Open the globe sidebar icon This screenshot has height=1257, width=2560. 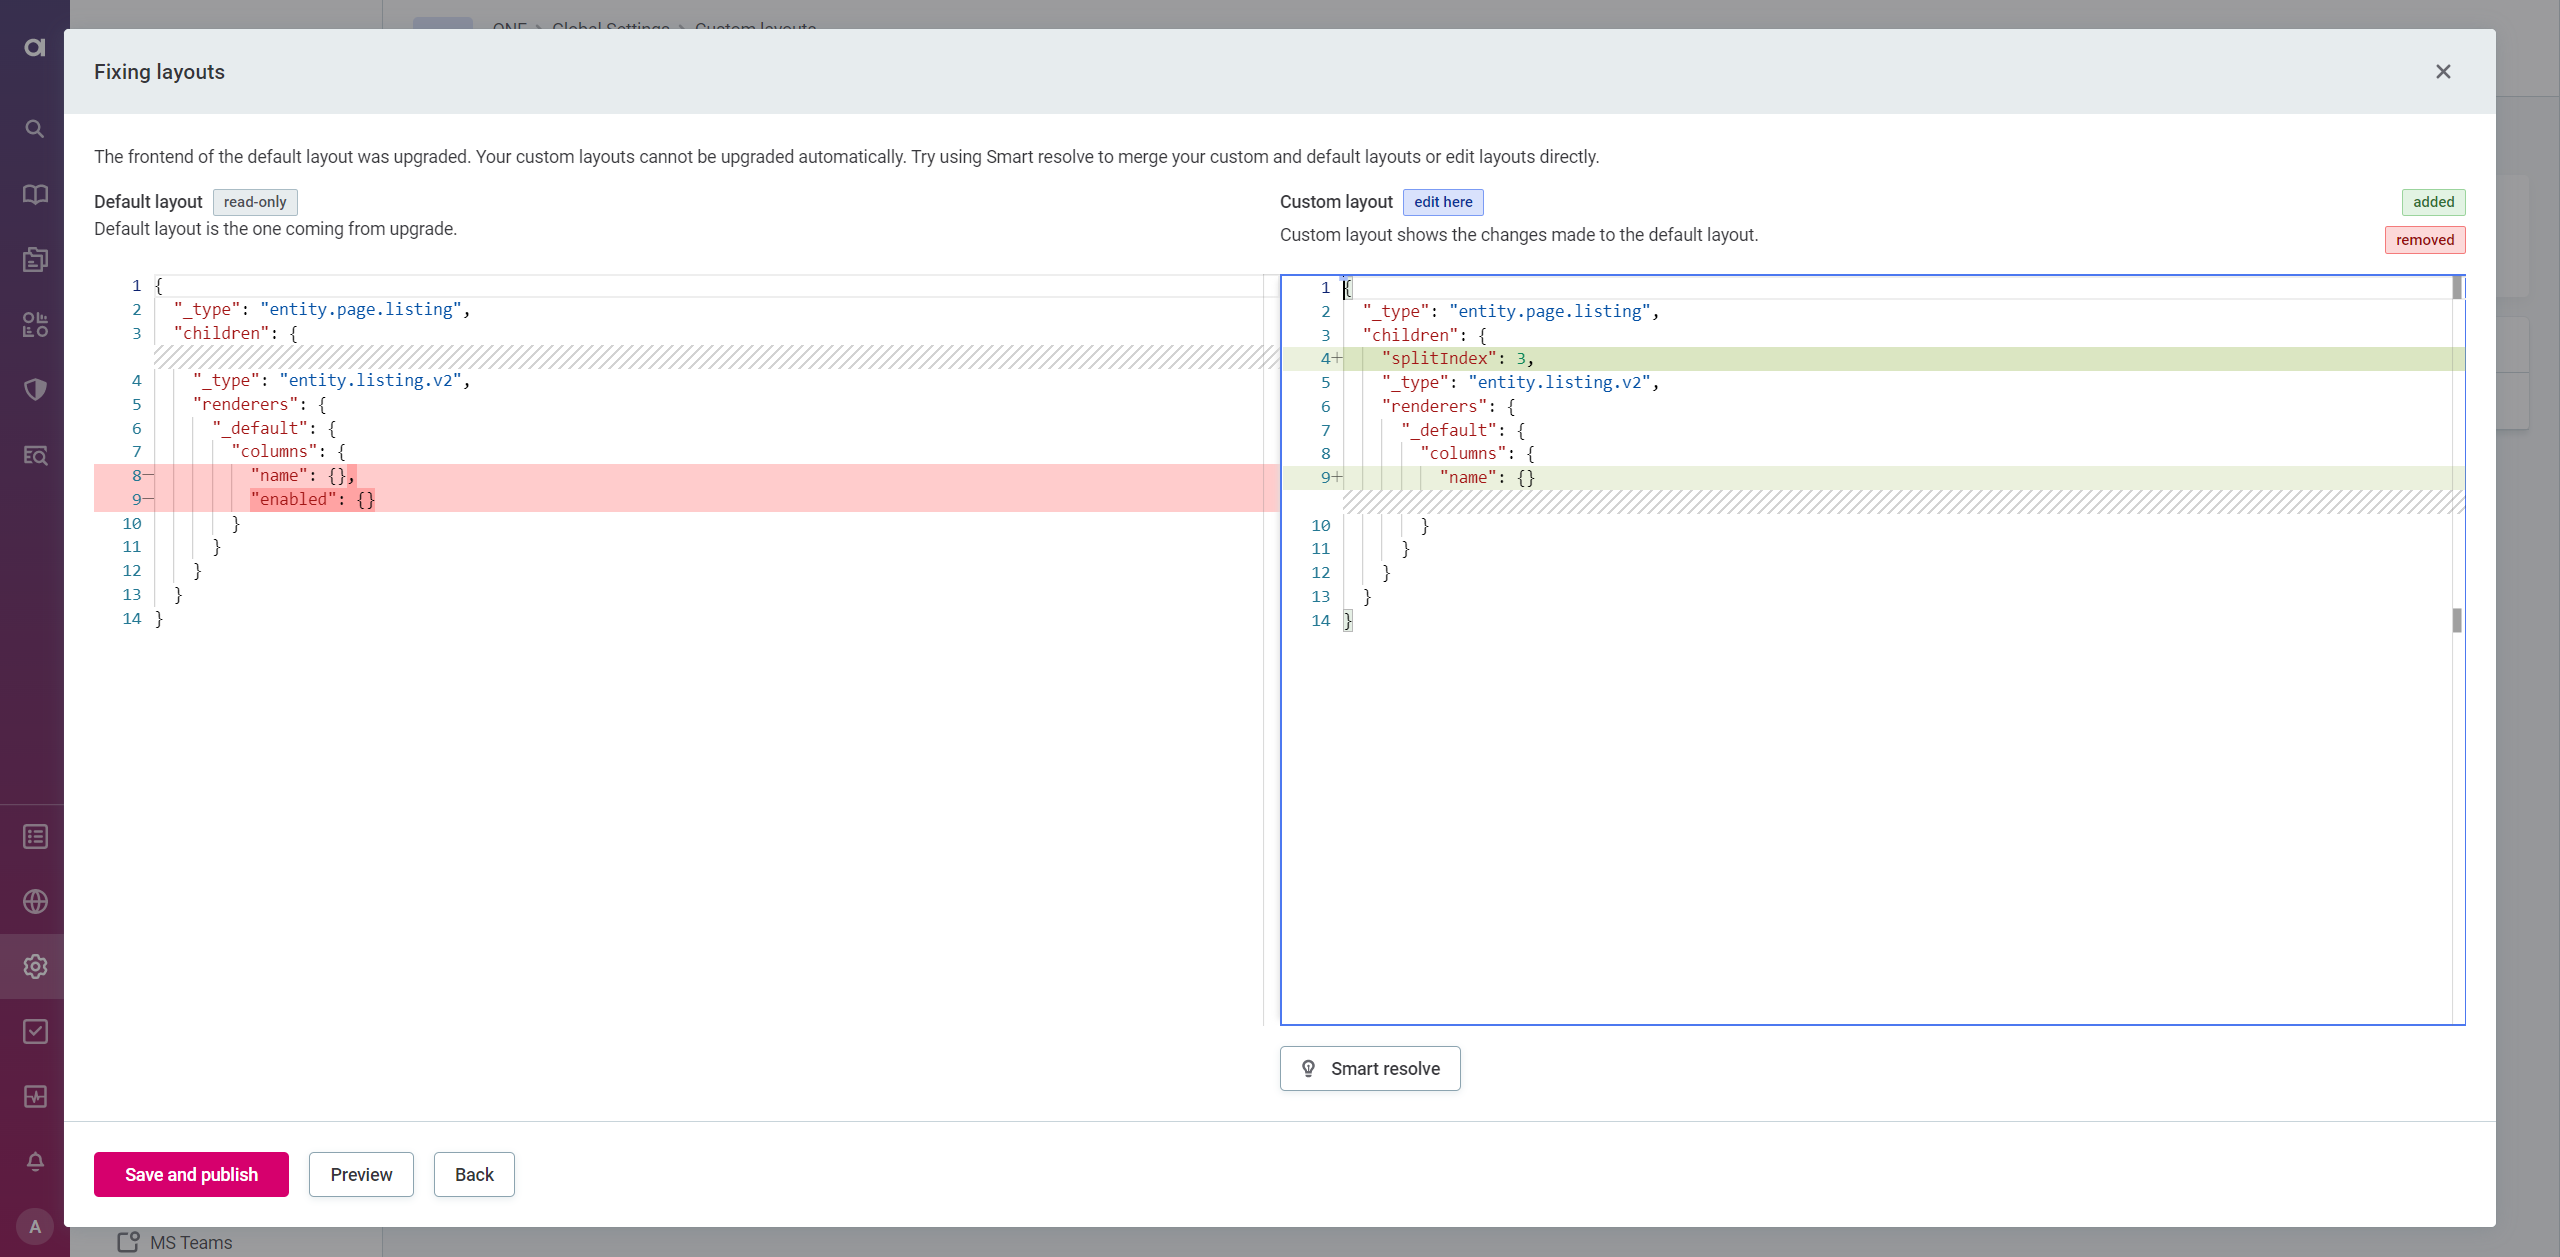click(x=34, y=901)
